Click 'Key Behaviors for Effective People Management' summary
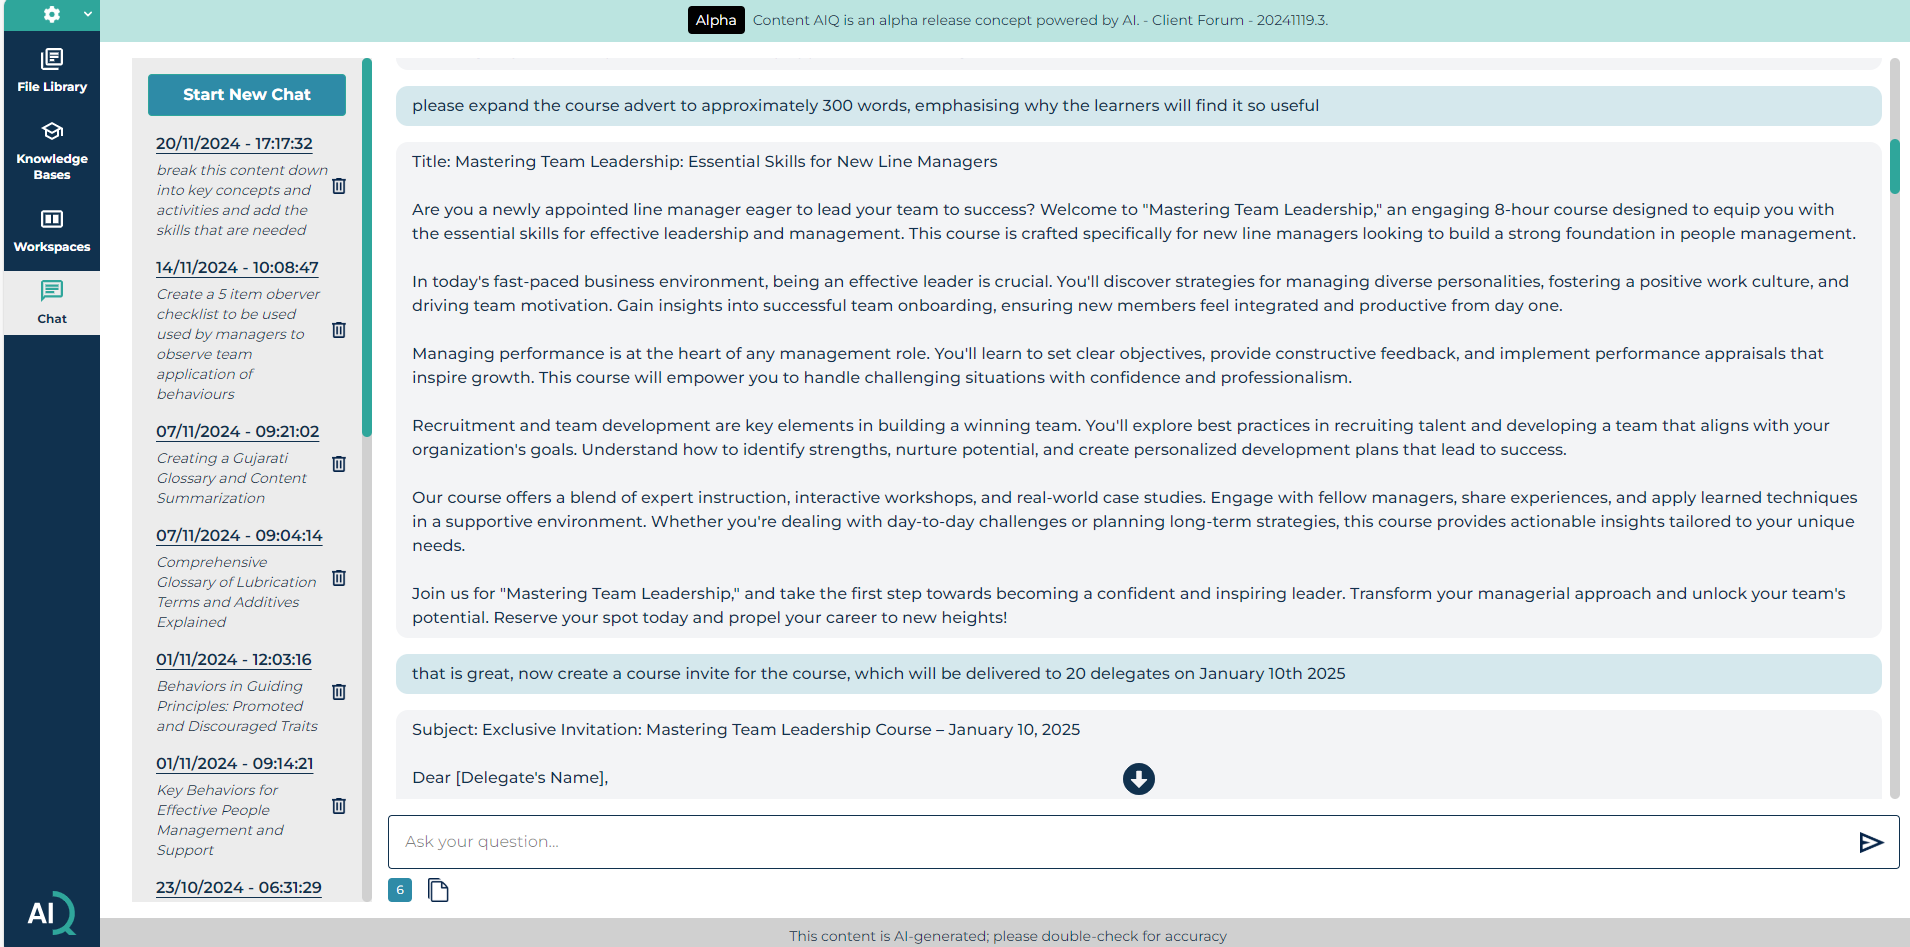 coord(220,820)
